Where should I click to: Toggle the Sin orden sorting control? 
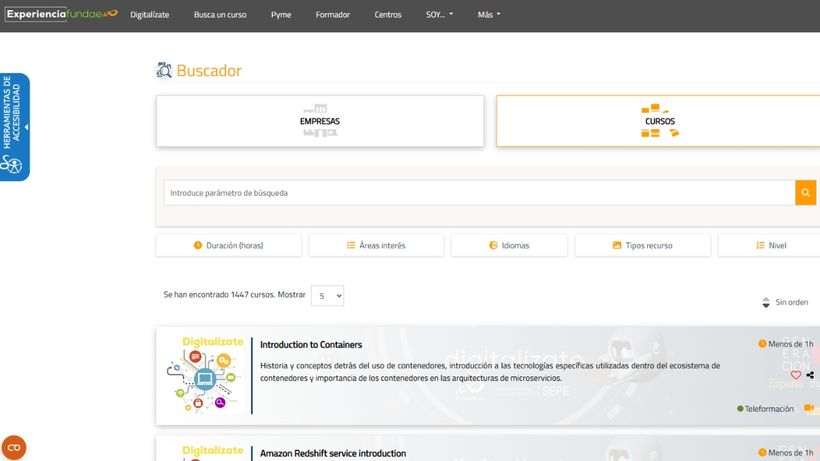click(784, 302)
